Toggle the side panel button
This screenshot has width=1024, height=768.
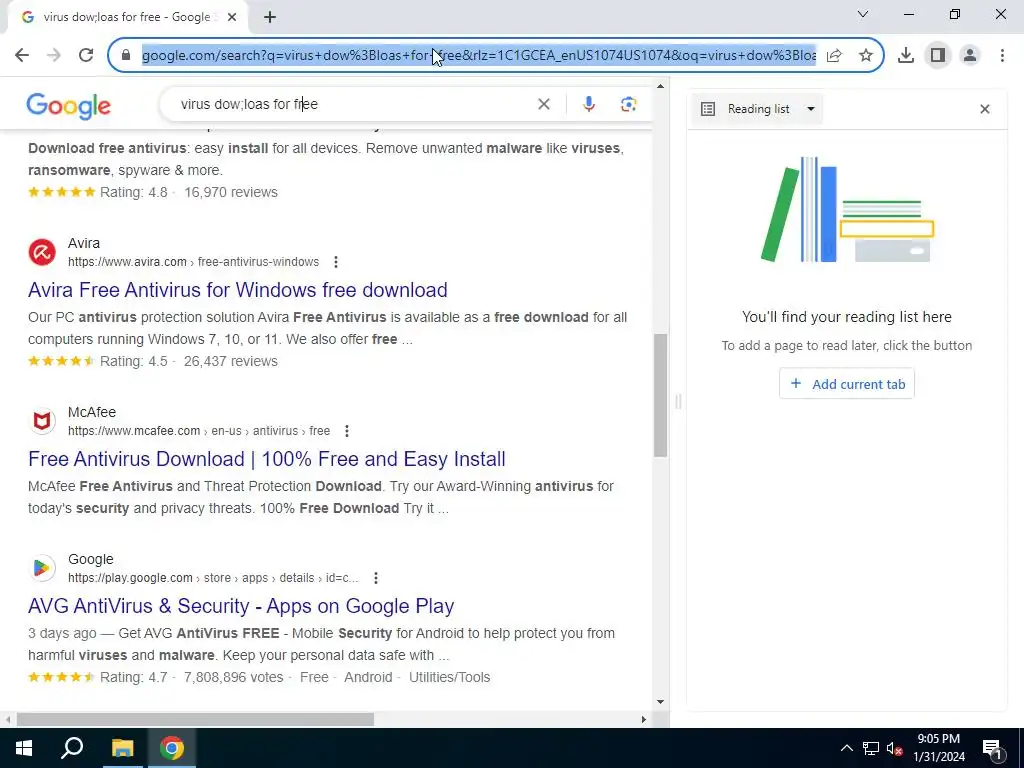point(938,56)
